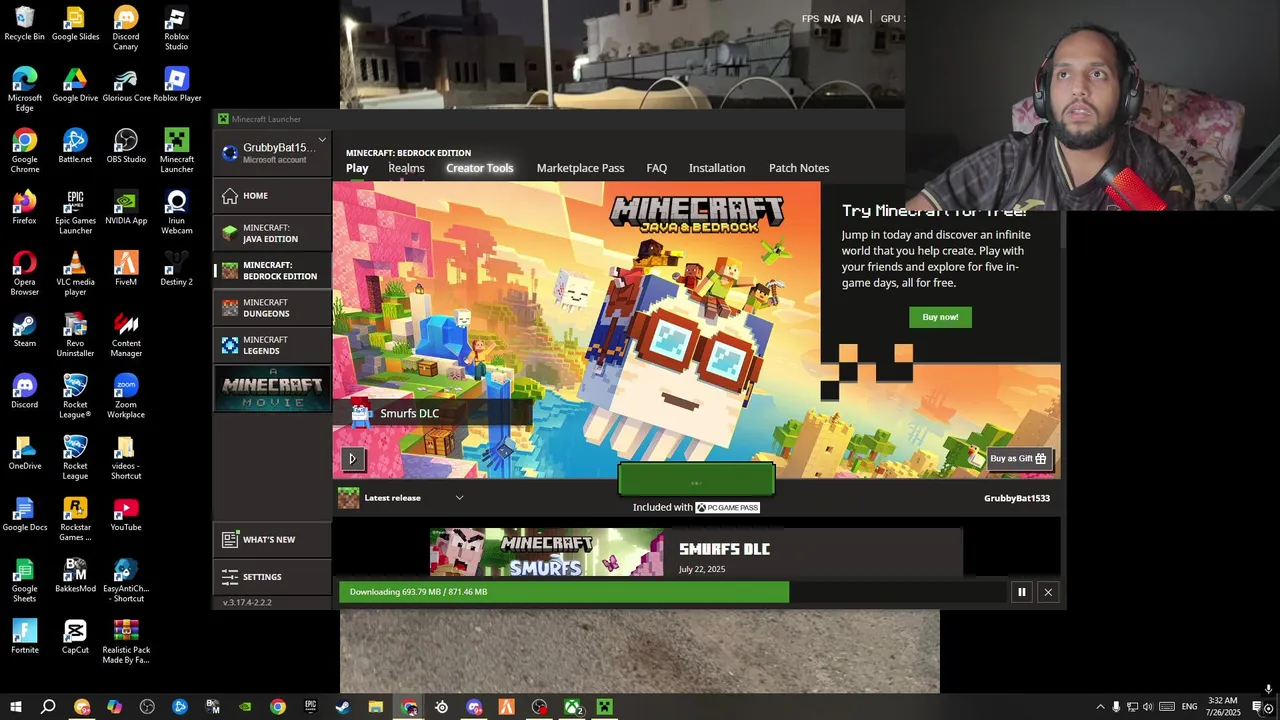
Task: Open VLC media player desktop icon
Action: (75, 273)
